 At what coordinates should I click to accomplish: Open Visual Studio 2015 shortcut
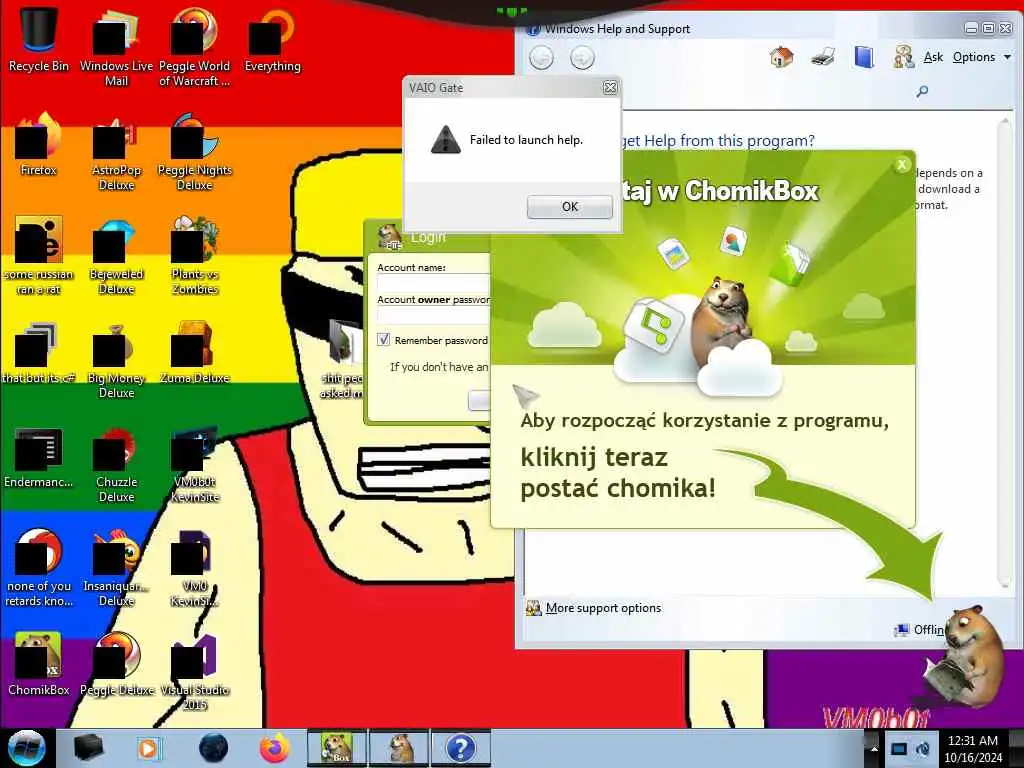(x=195, y=671)
